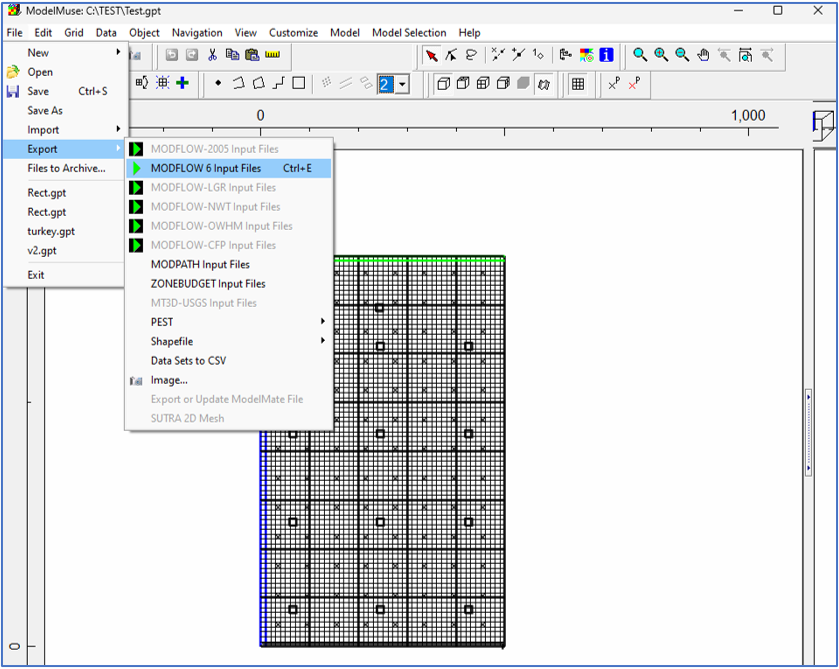Click Open in the File menu
This screenshot has height=669, width=839.
(65, 72)
